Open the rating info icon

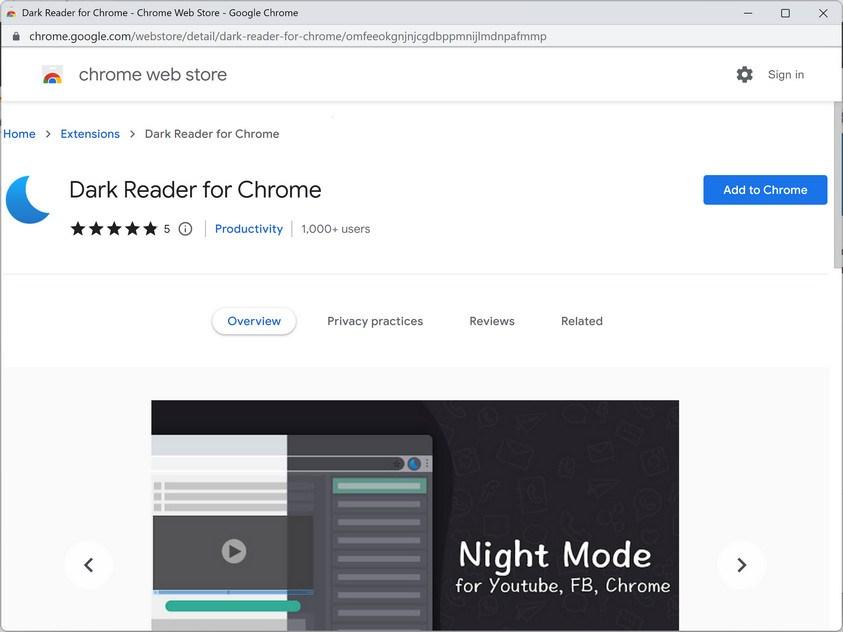(185, 229)
